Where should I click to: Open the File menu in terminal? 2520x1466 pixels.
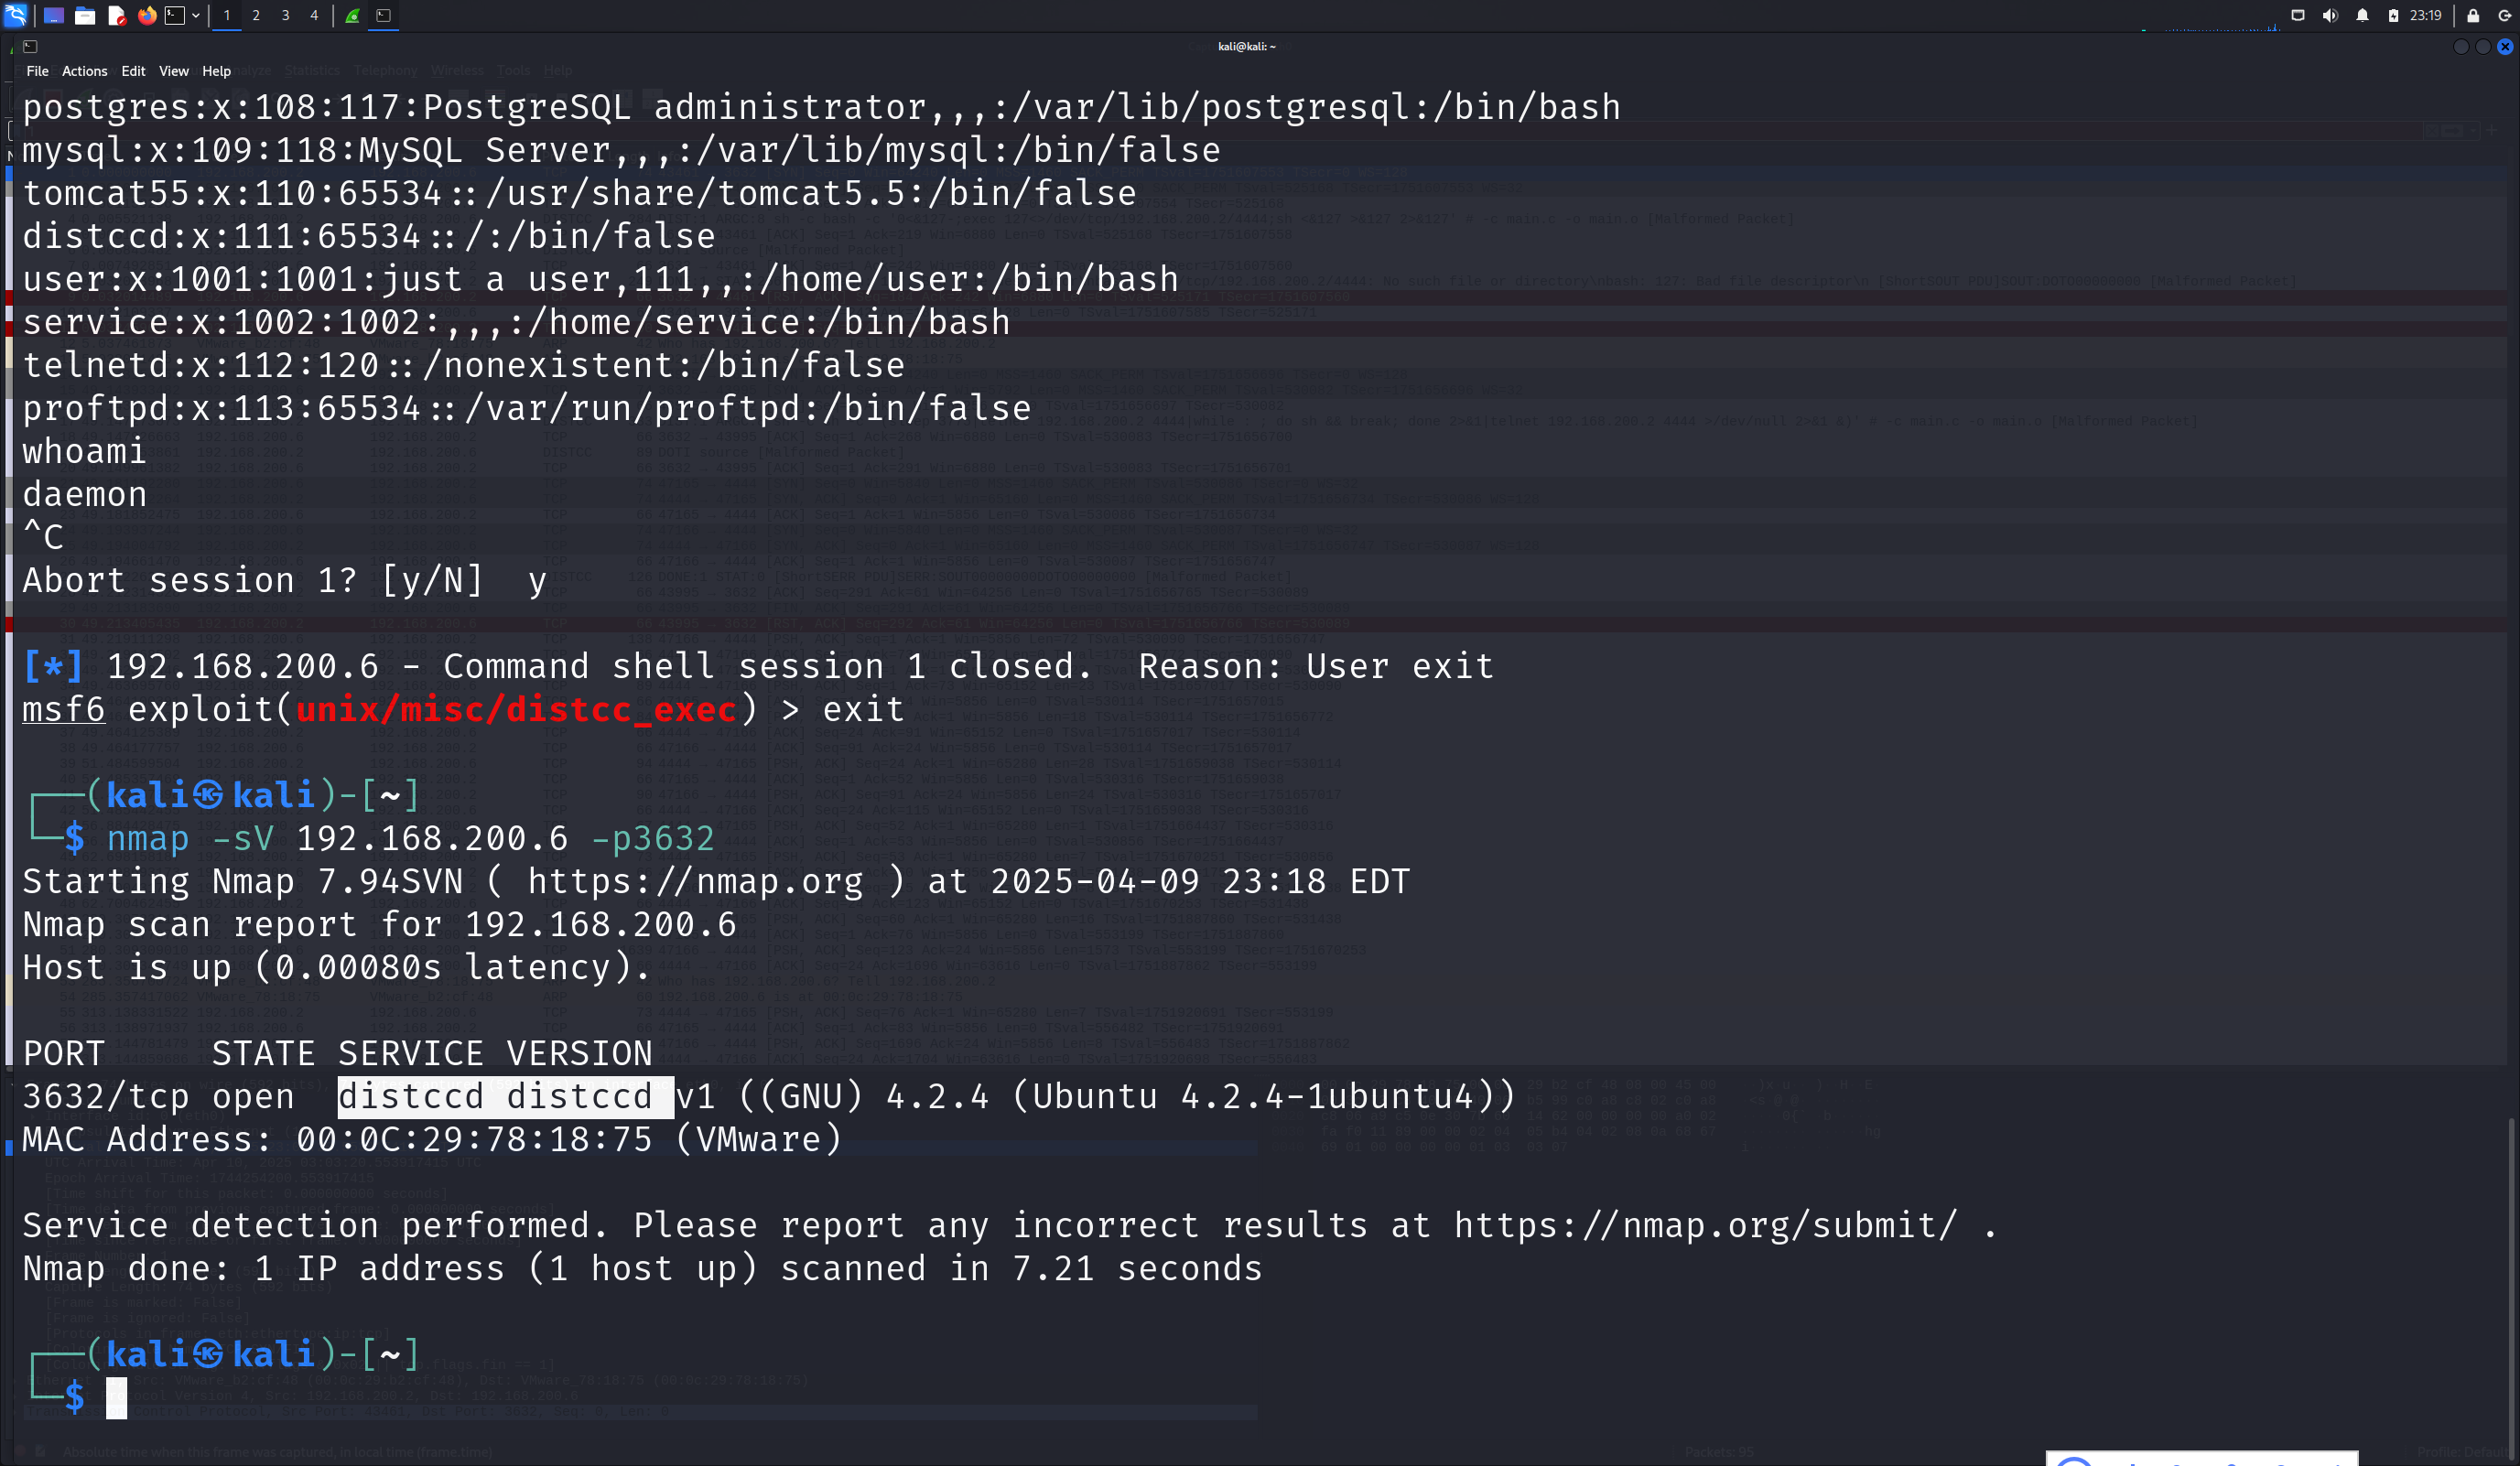(37, 71)
